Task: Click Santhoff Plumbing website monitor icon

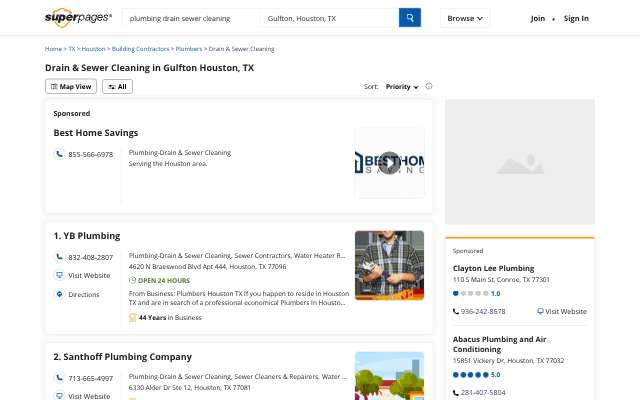Action: (60, 396)
